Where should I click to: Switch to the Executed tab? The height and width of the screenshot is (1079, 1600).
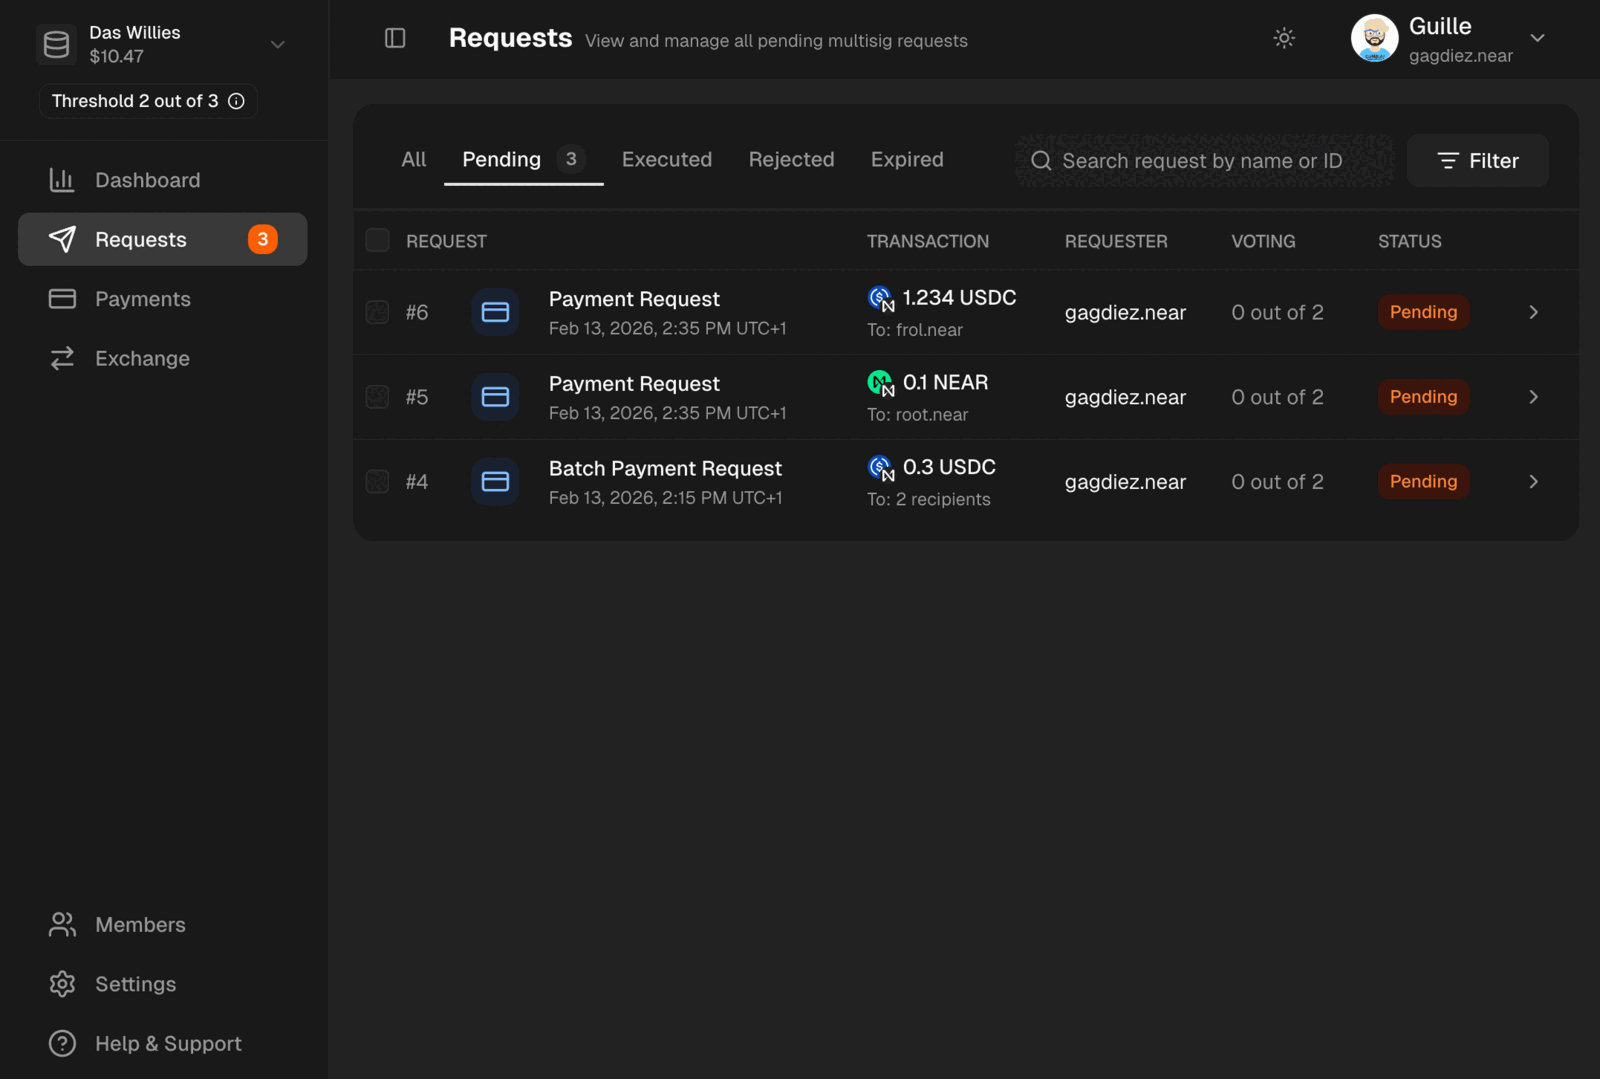click(x=667, y=159)
